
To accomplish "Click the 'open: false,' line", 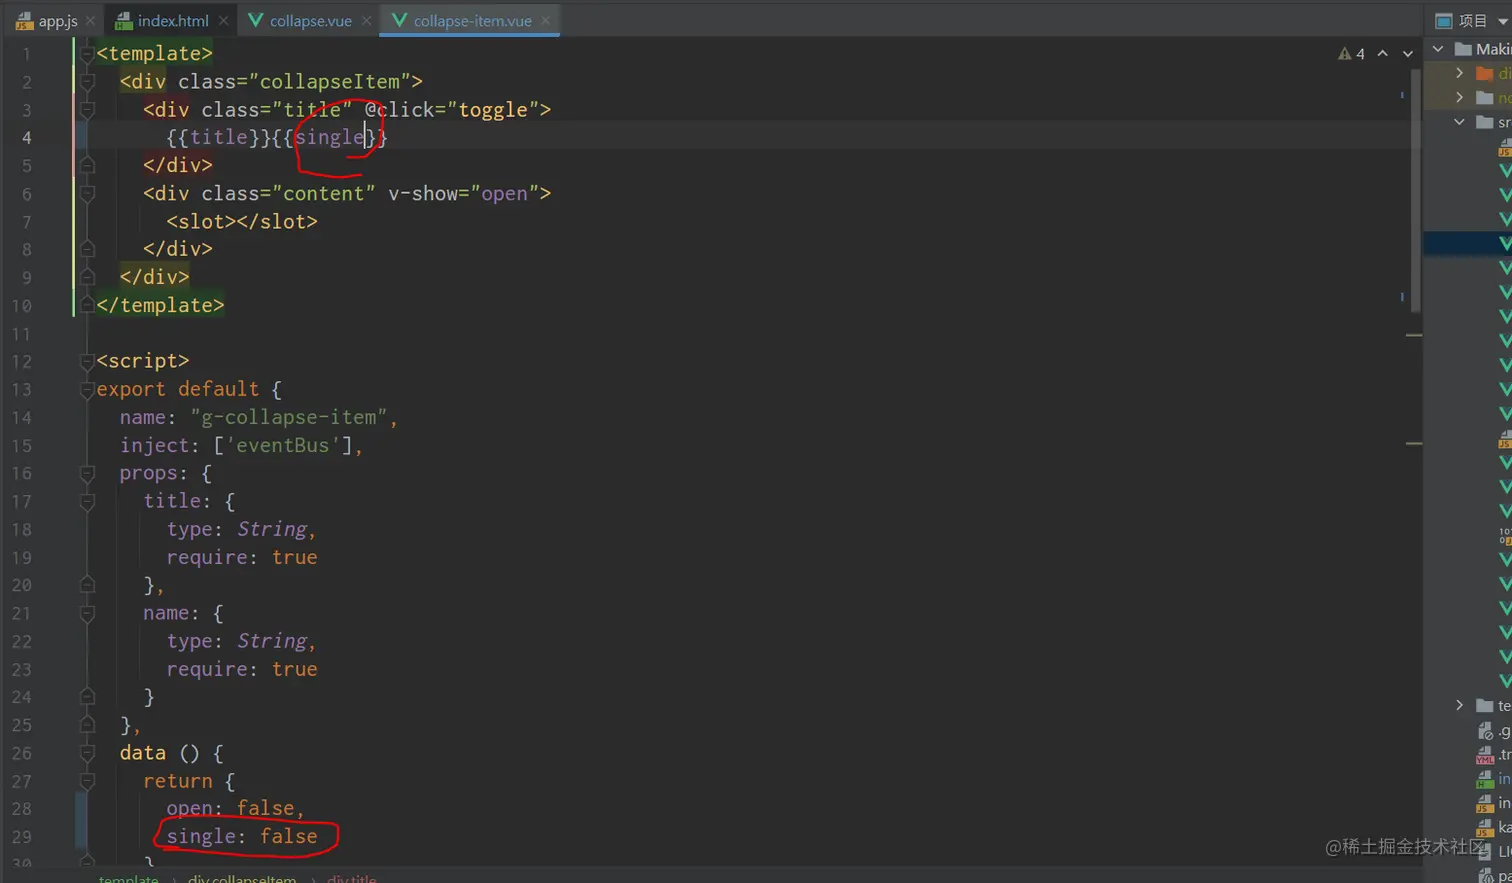I will click(235, 808).
